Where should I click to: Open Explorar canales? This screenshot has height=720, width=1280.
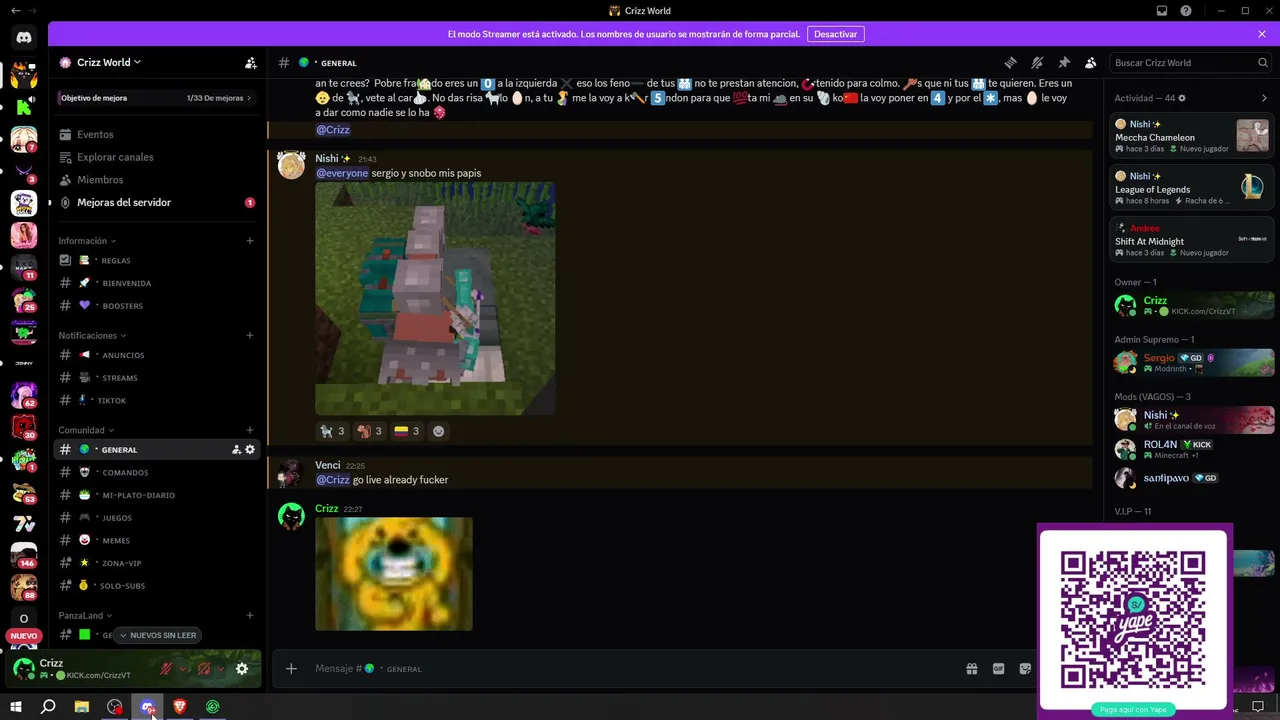point(157,157)
